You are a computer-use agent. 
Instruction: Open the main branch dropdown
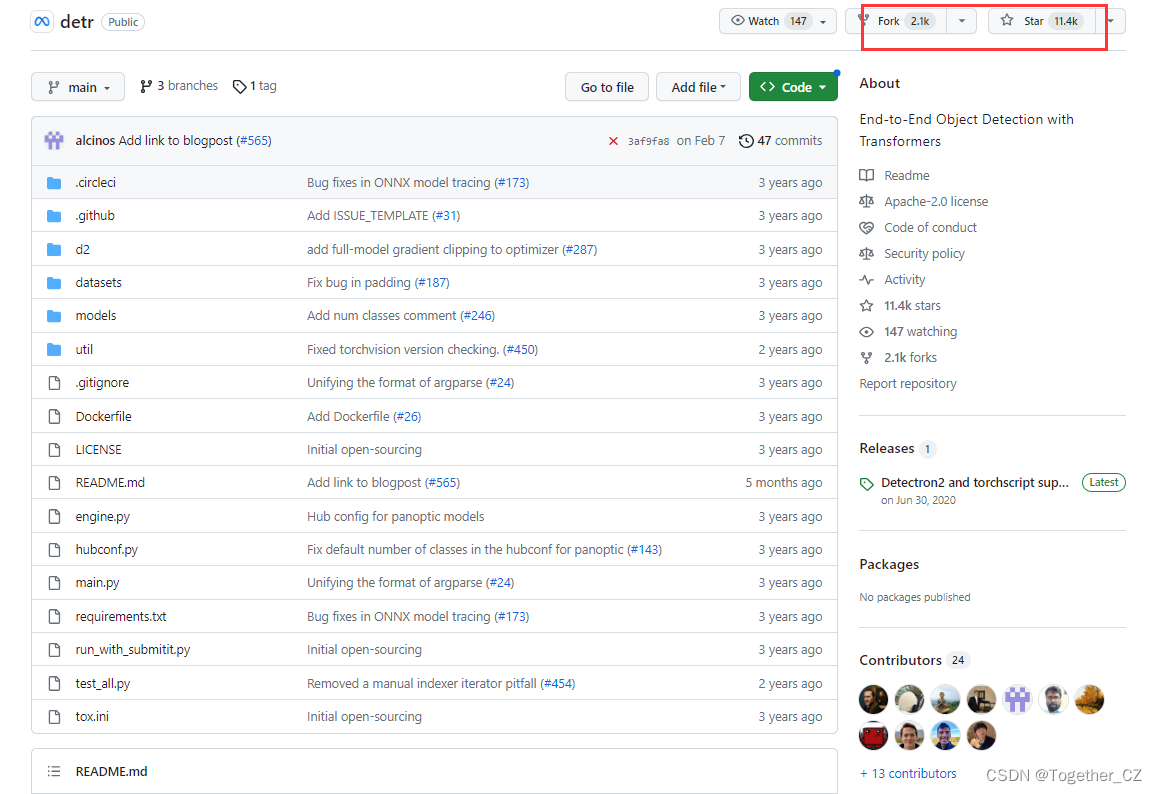[77, 87]
